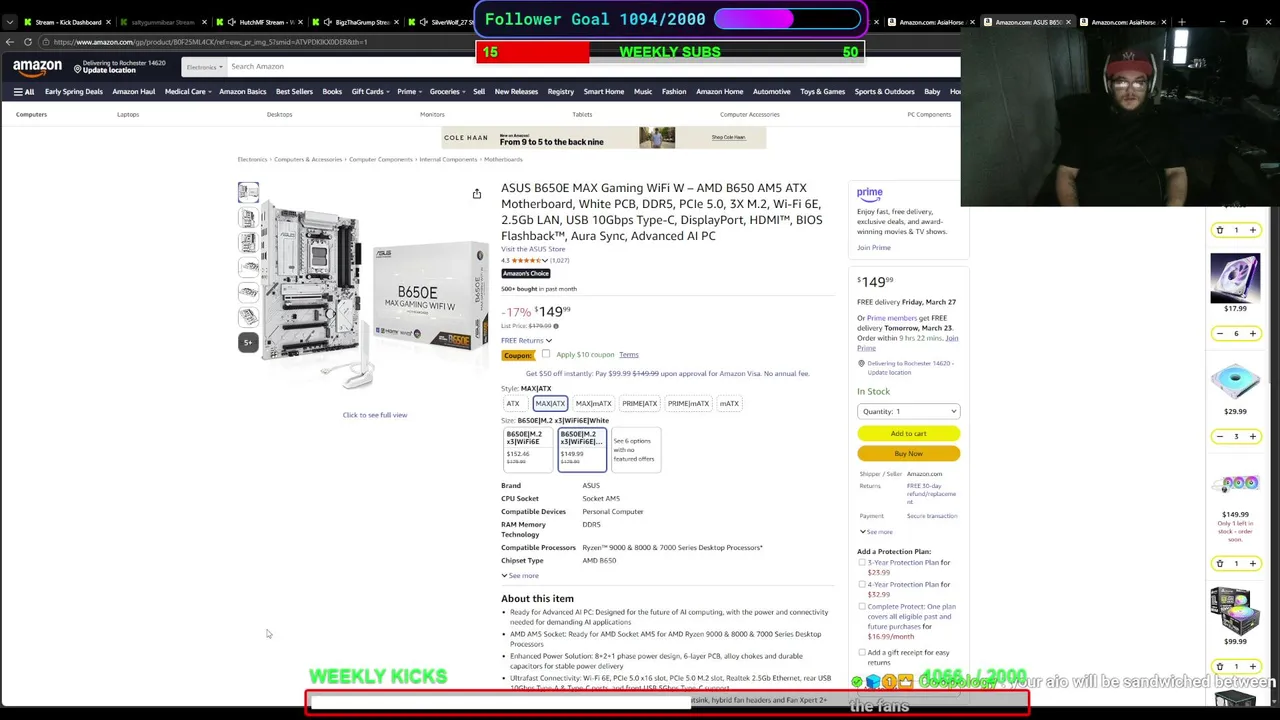The image size is (1280, 720).
Task: Click star rating next to 4.3
Action: click(528, 261)
